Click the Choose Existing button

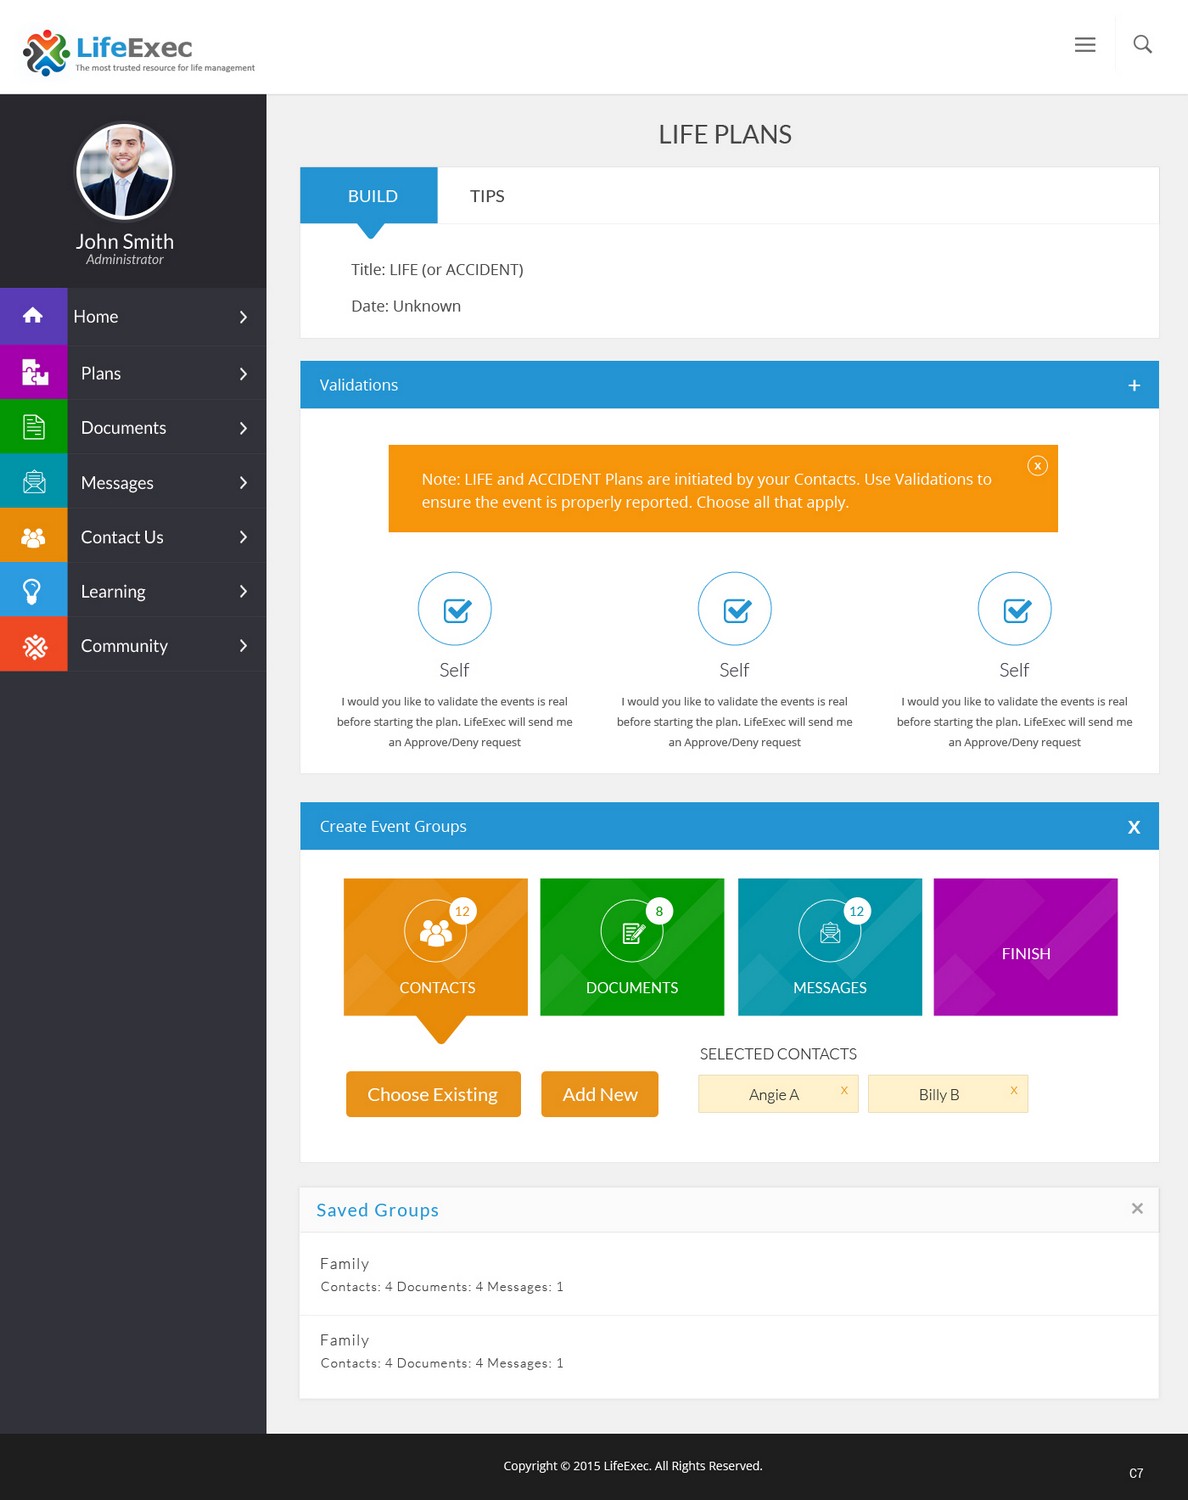click(433, 1094)
